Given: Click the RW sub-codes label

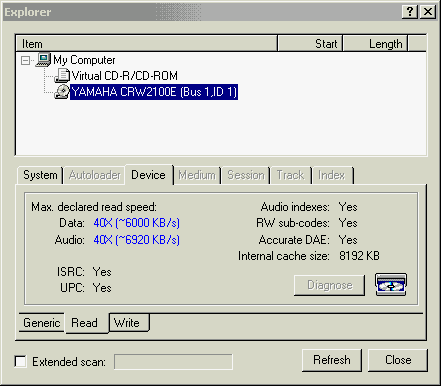Looking at the screenshot, I should (x=293, y=223).
